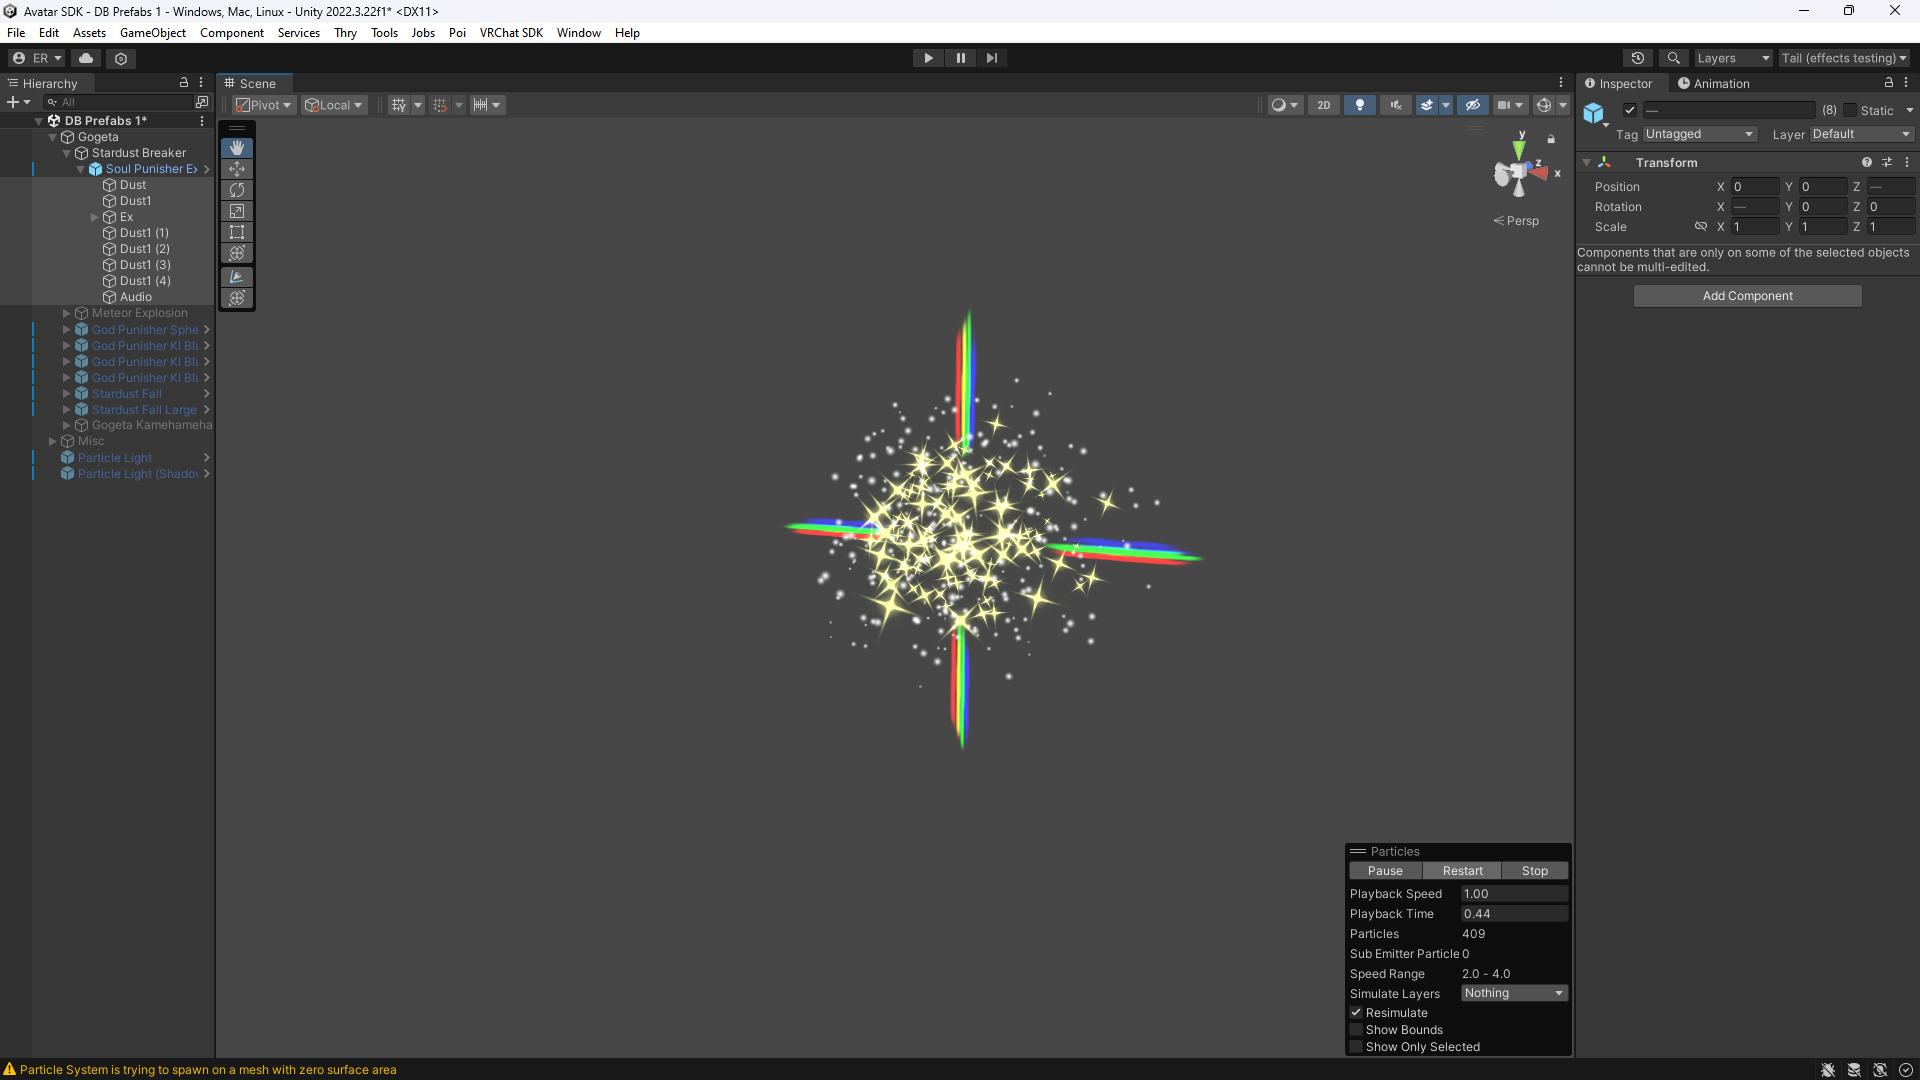
Task: Open the GameObject menu
Action: (152, 33)
